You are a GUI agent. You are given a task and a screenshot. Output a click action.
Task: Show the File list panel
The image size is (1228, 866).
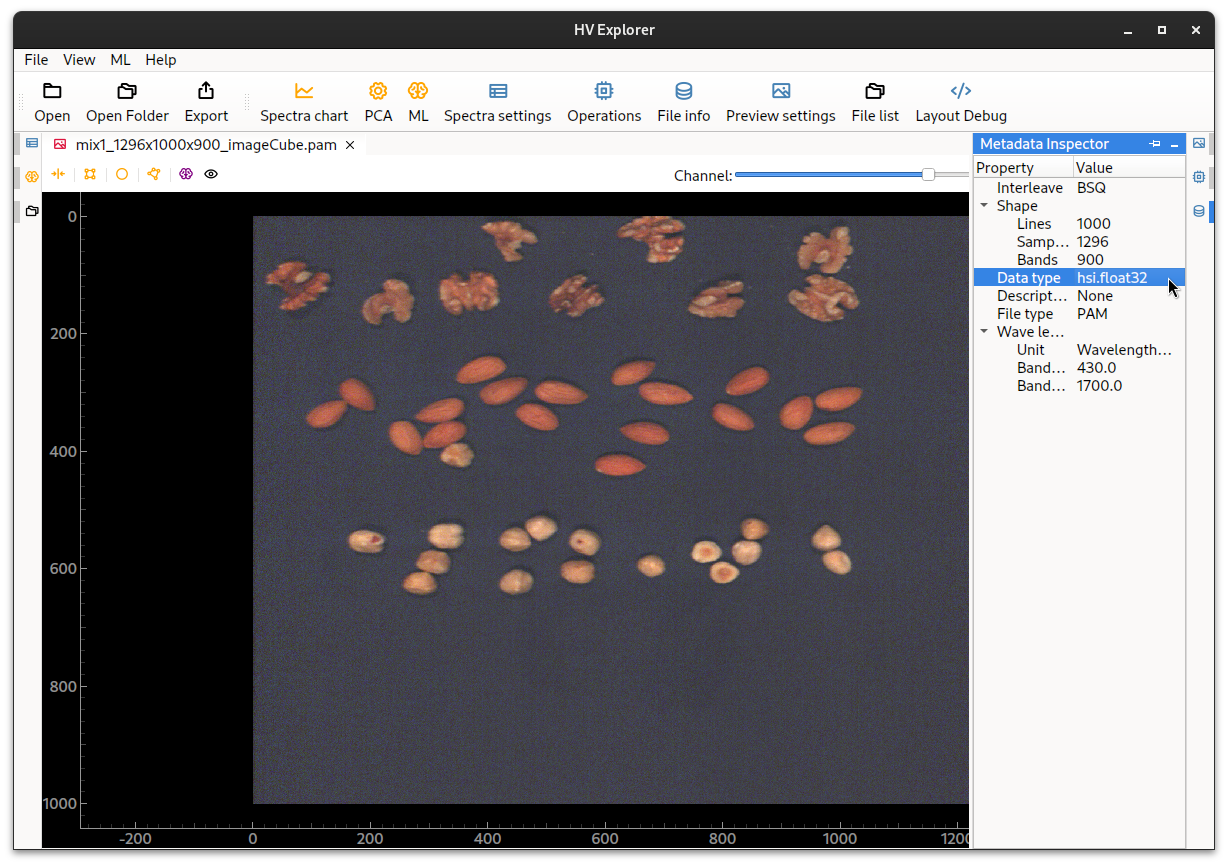click(875, 103)
